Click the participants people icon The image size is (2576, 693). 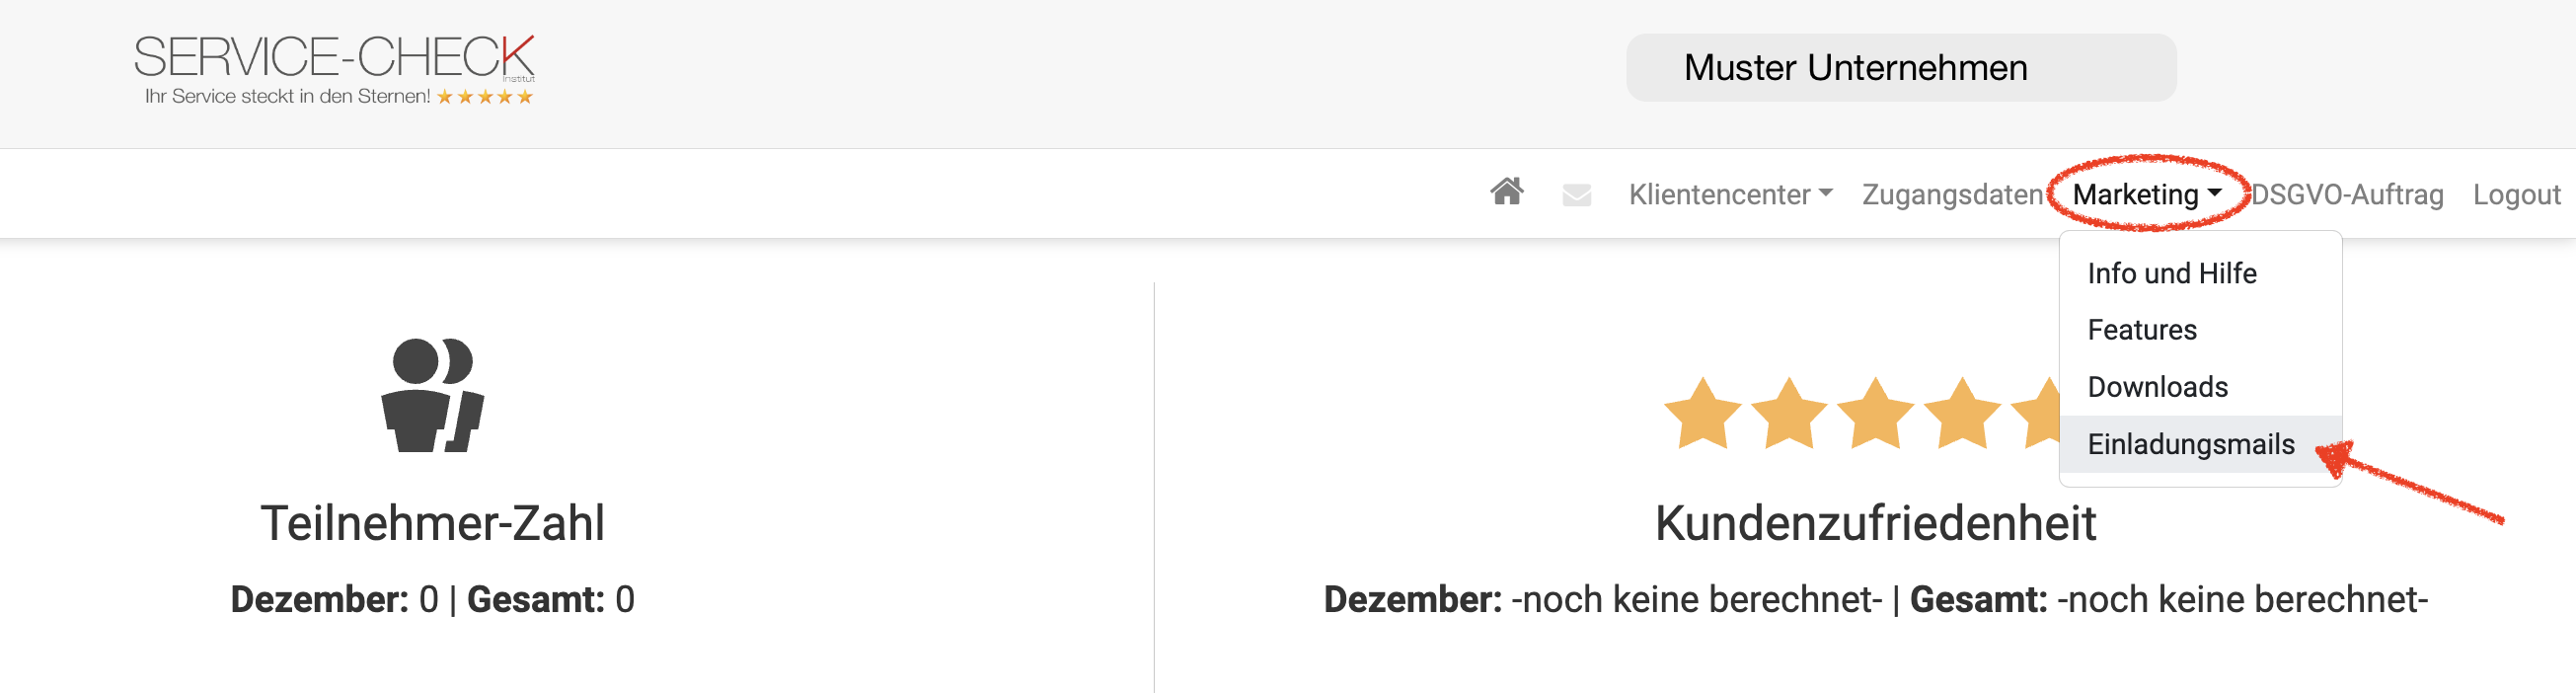point(432,396)
